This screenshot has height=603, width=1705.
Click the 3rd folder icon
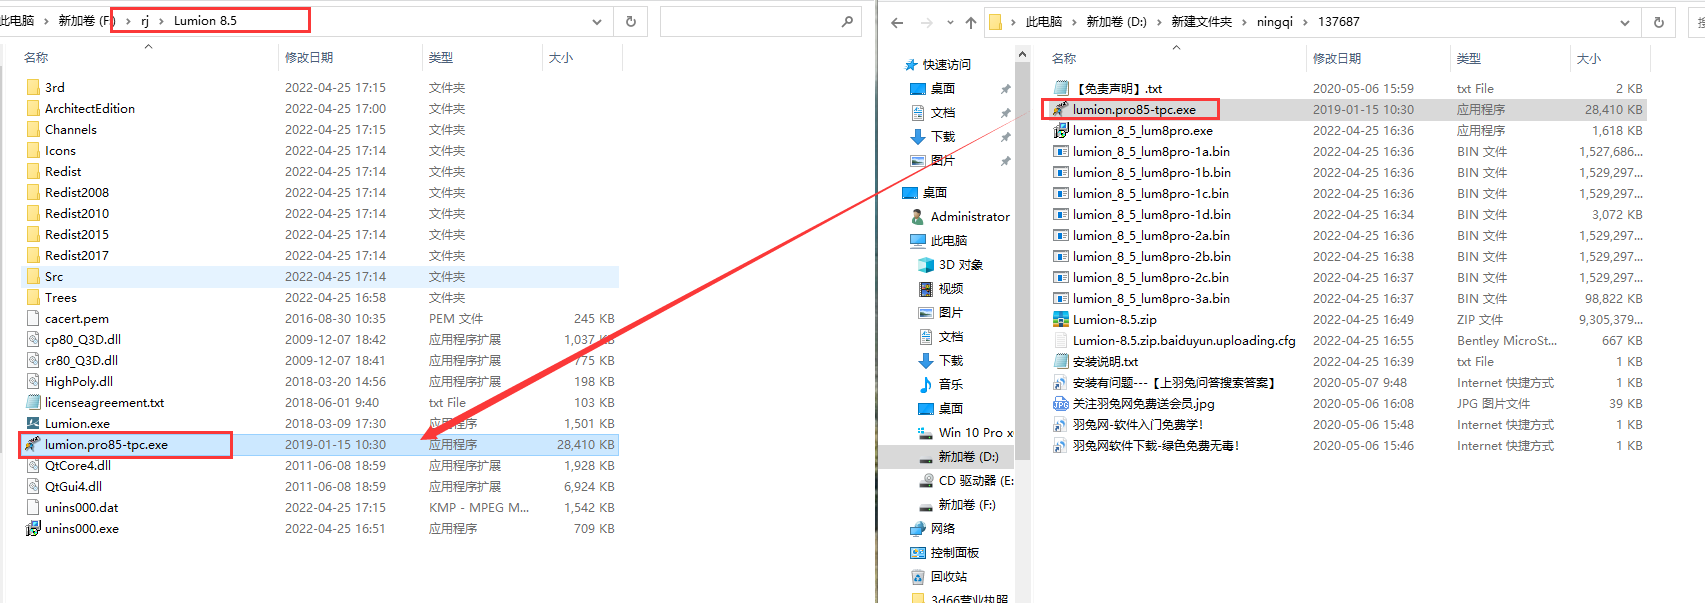click(33, 87)
